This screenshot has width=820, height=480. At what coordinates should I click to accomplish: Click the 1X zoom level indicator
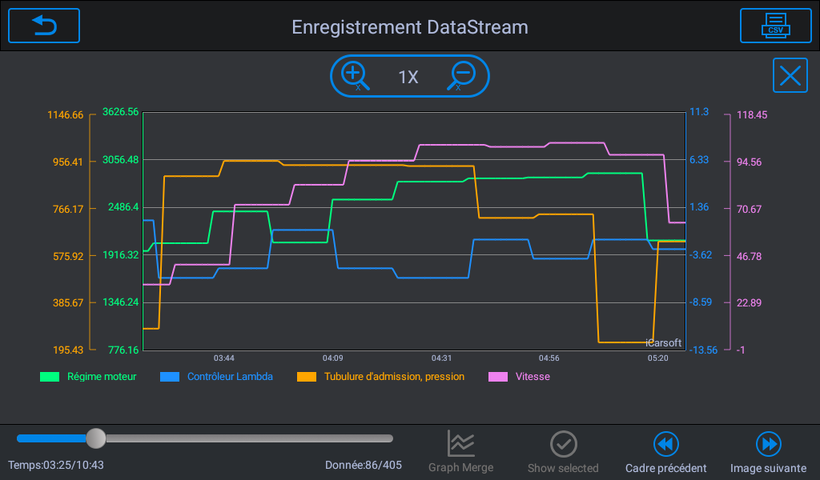pyautogui.click(x=408, y=77)
